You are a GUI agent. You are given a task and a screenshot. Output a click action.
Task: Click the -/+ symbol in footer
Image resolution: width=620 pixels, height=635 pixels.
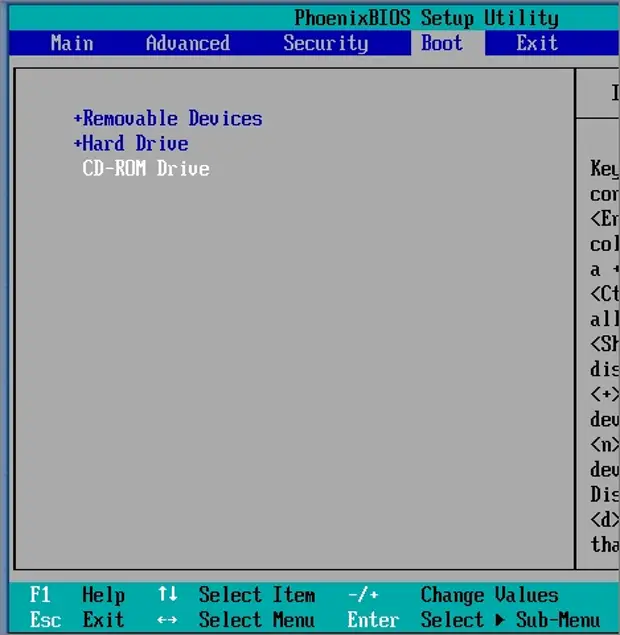pos(361,595)
